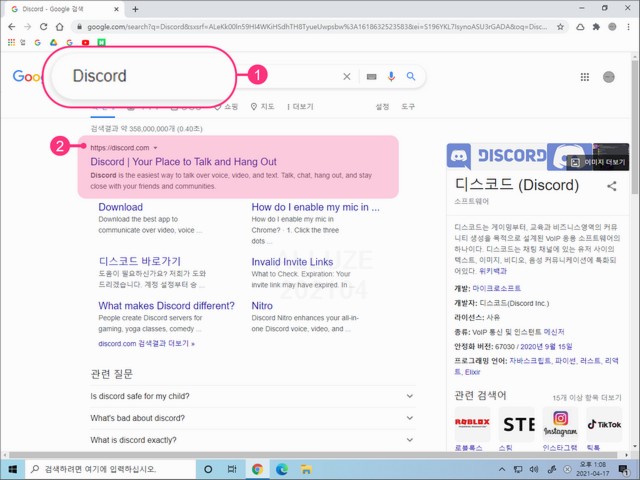Clear the search box with the X
Image resolution: width=640 pixels, height=480 pixels.
347,76
